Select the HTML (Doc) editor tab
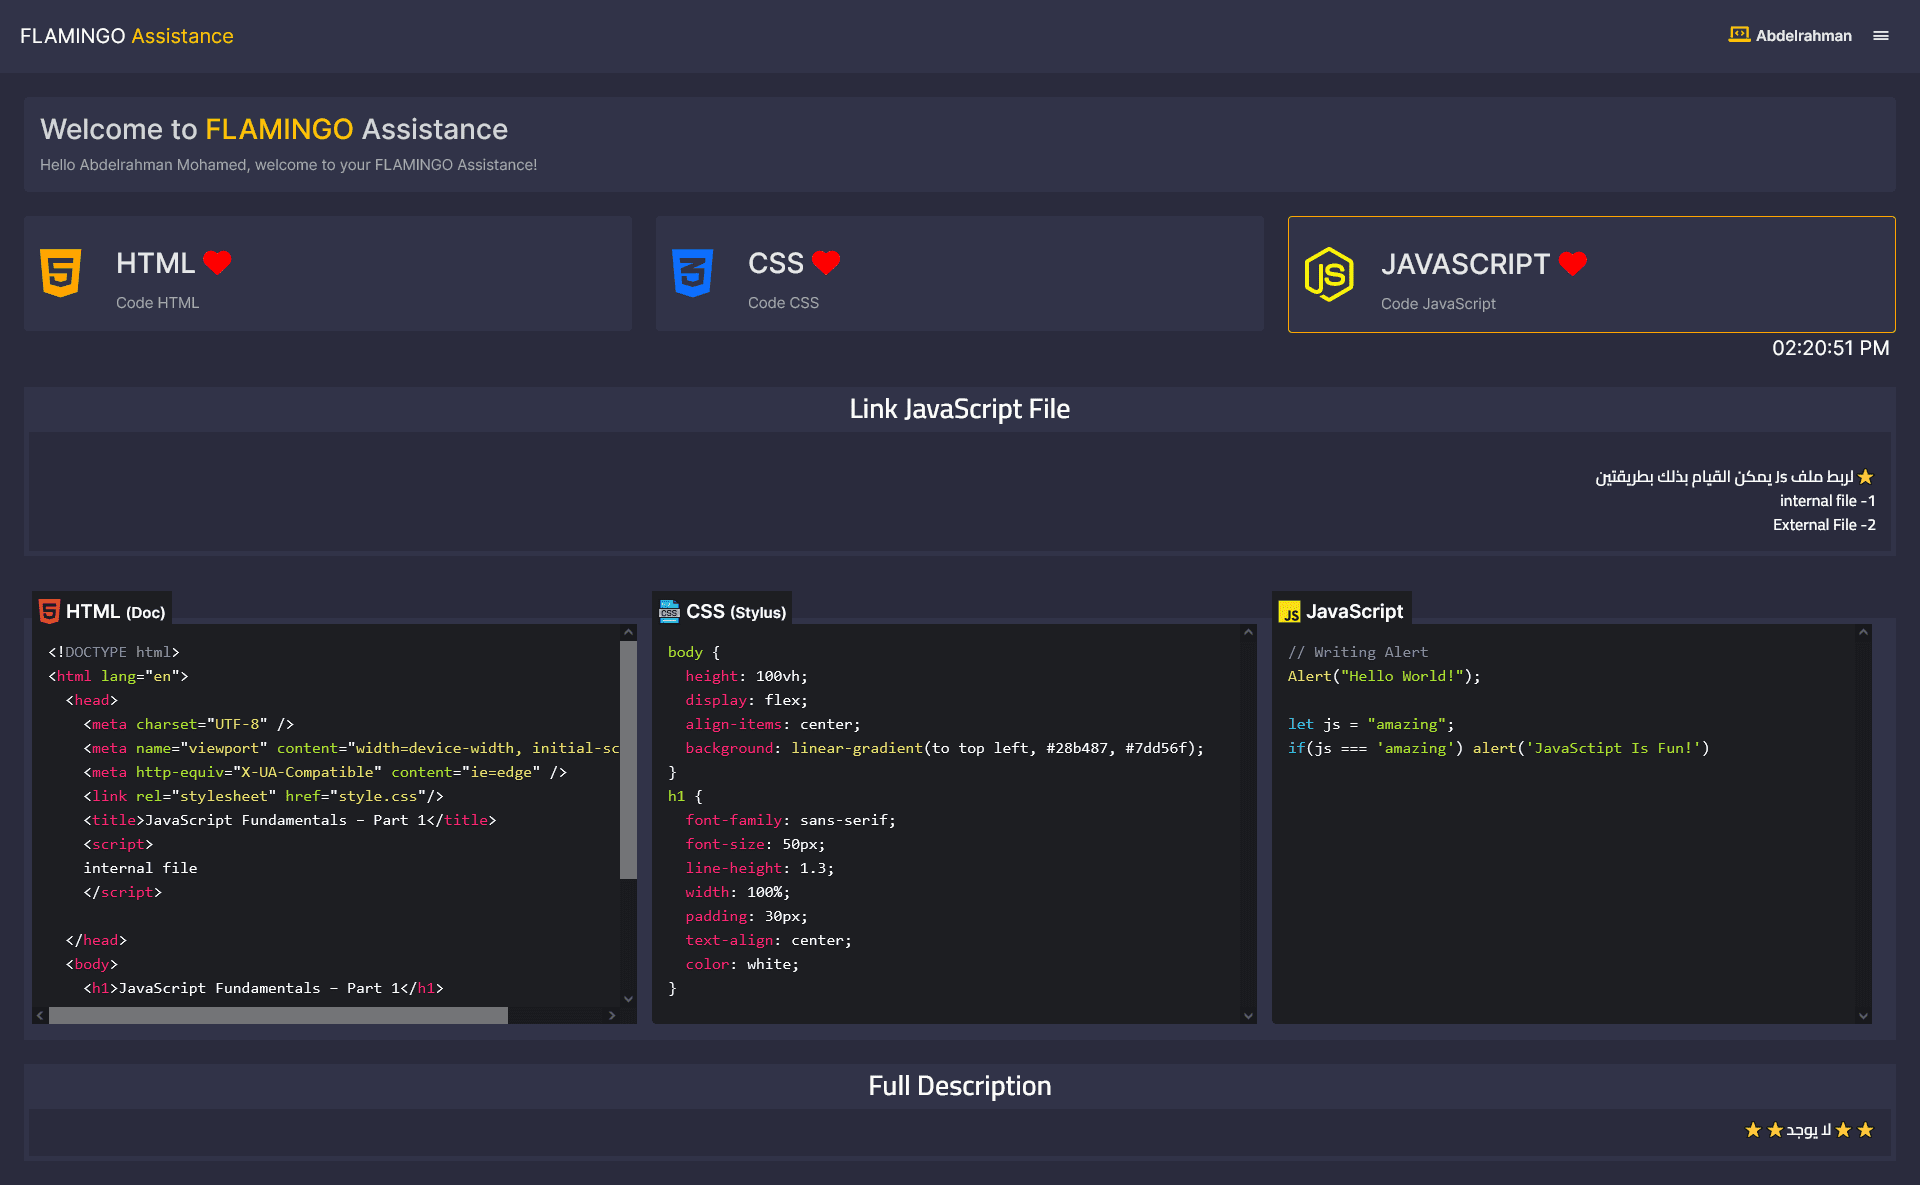1920x1185 pixels. point(103,611)
